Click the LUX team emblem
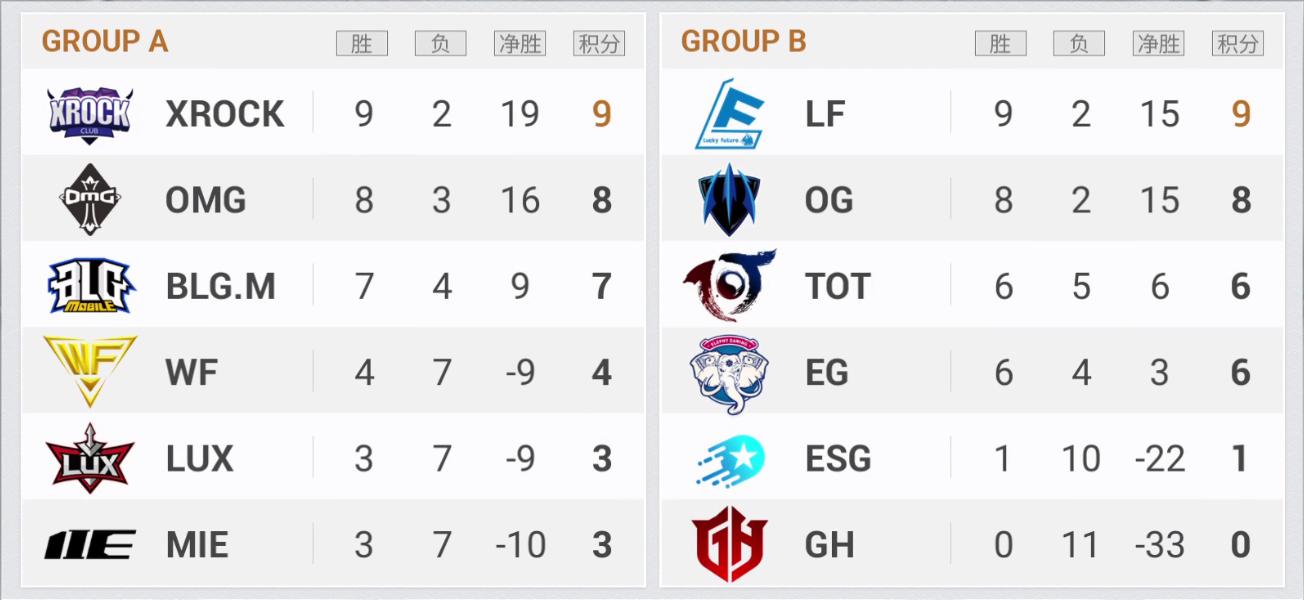Viewport: 1304px width, 600px height. (x=90, y=458)
